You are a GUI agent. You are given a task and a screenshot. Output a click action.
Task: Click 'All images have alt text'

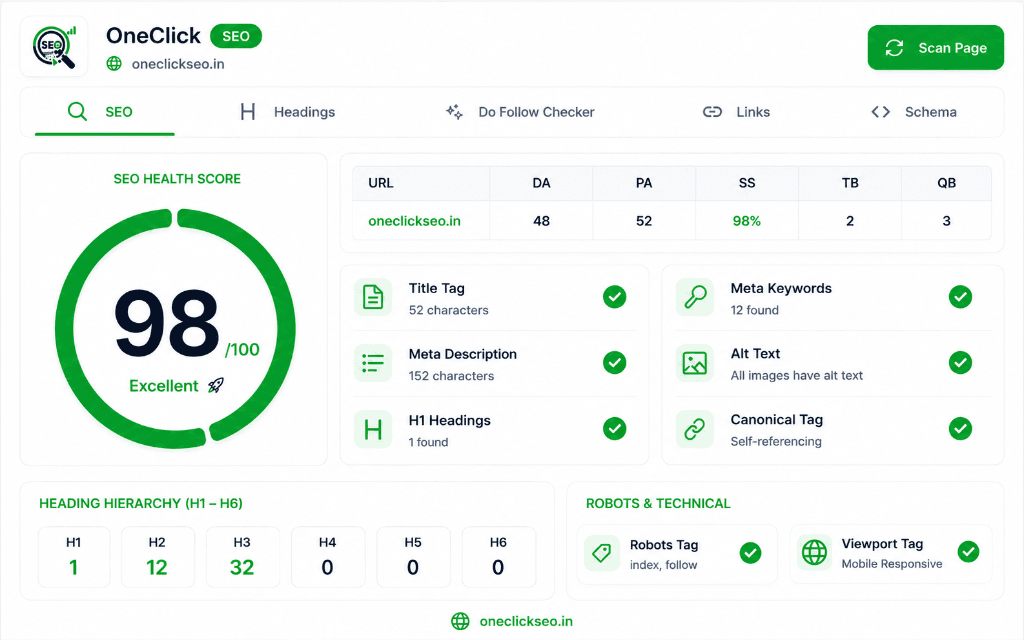797,376
